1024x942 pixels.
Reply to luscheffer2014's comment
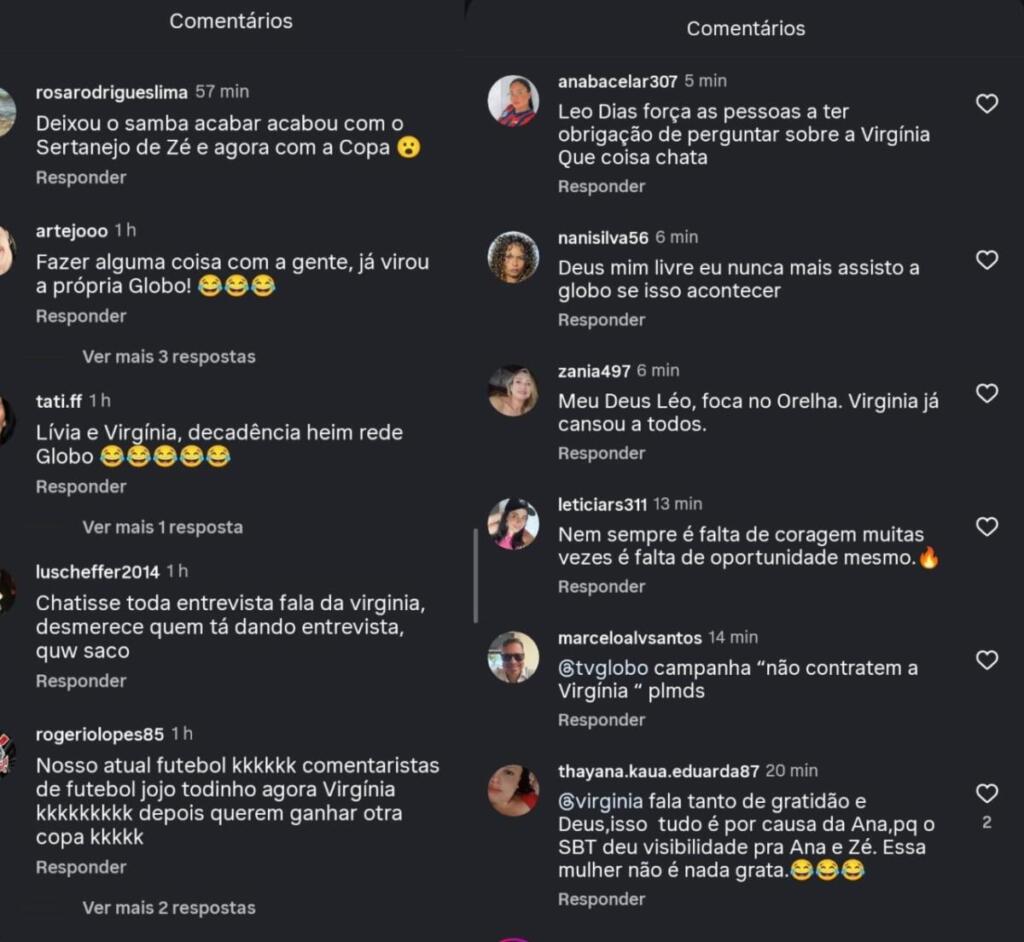tap(81, 681)
